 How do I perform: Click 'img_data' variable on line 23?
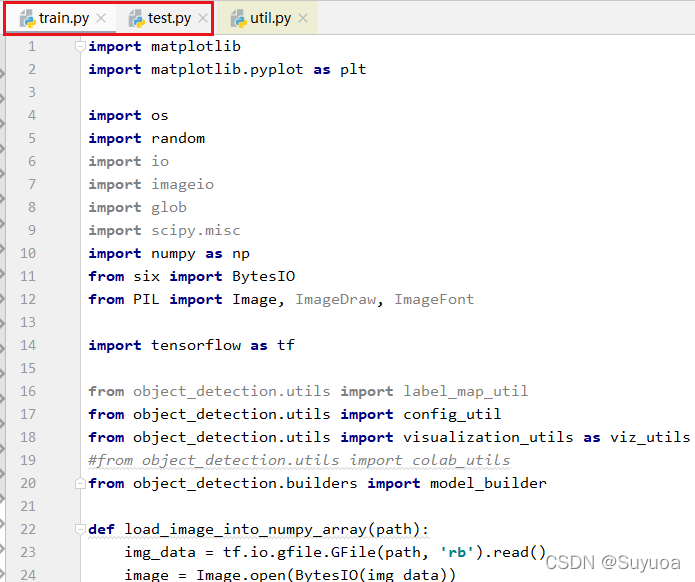(x=160, y=552)
